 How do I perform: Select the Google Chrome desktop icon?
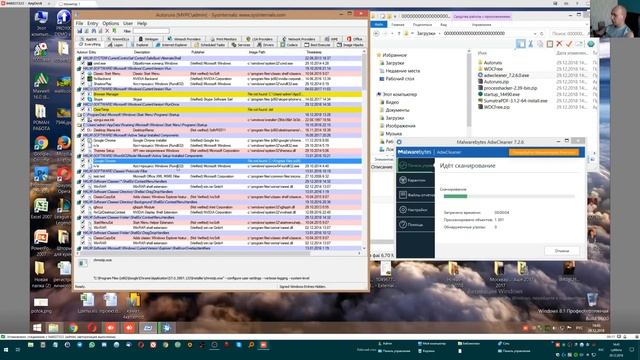[x=41, y=147]
